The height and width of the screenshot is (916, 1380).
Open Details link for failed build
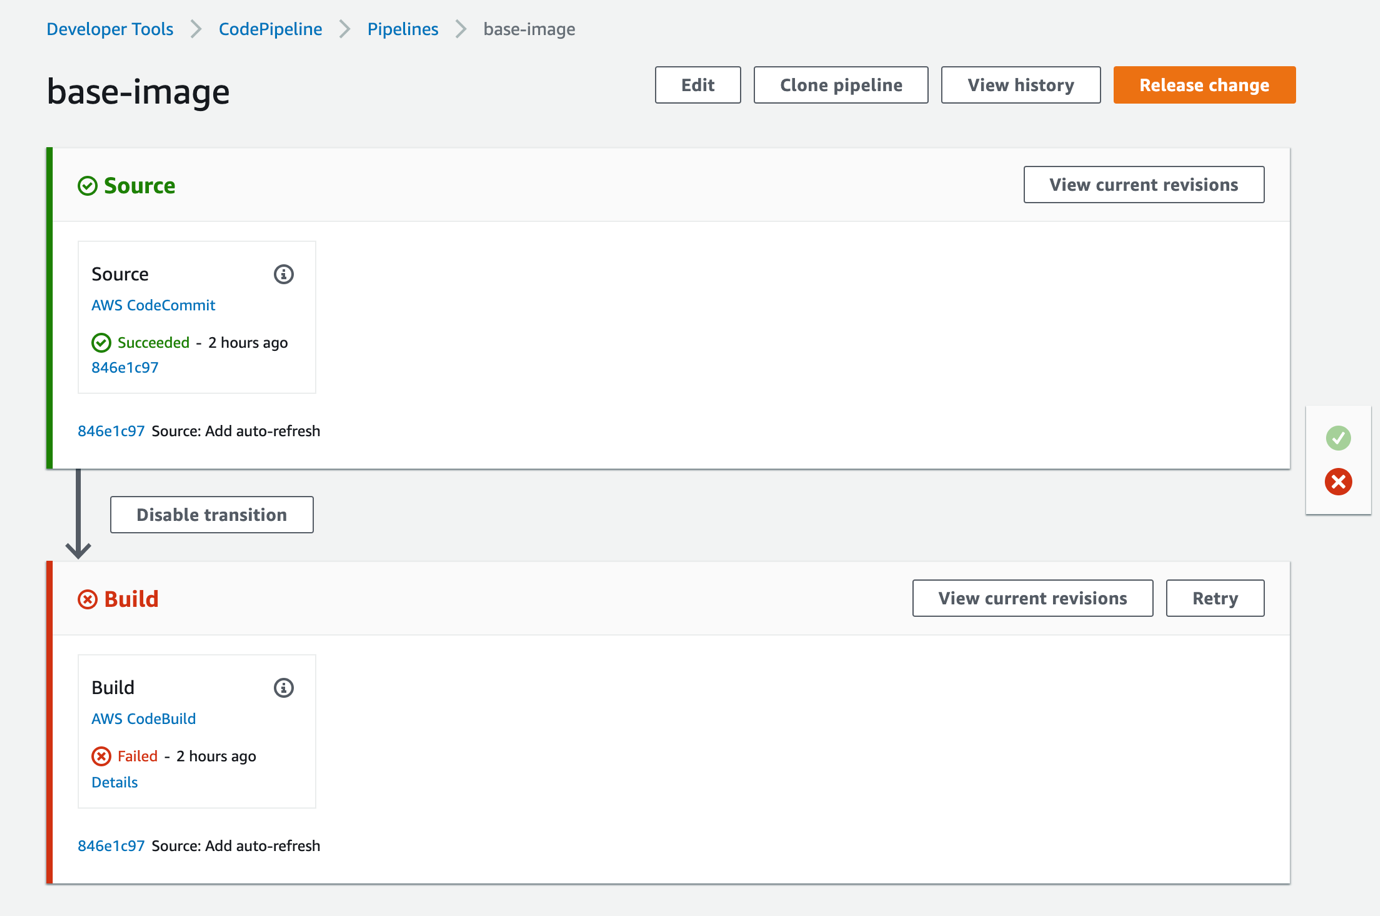115,782
